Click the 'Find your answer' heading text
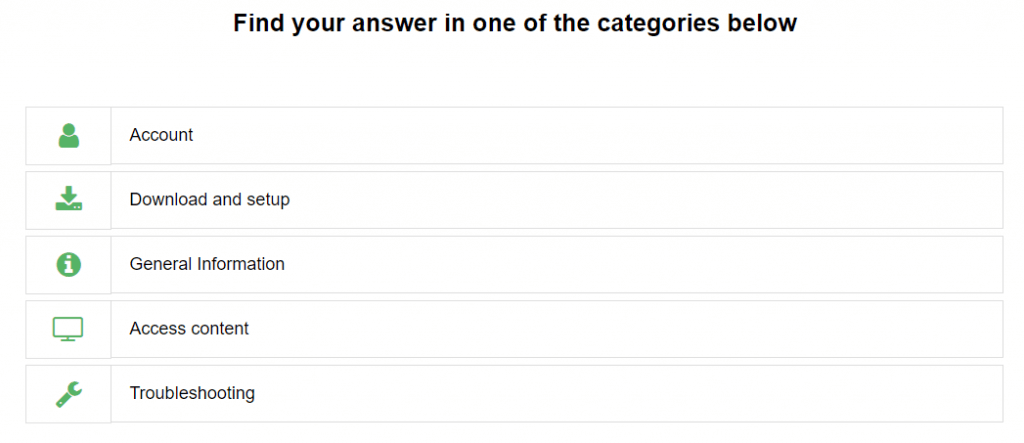 tap(515, 24)
